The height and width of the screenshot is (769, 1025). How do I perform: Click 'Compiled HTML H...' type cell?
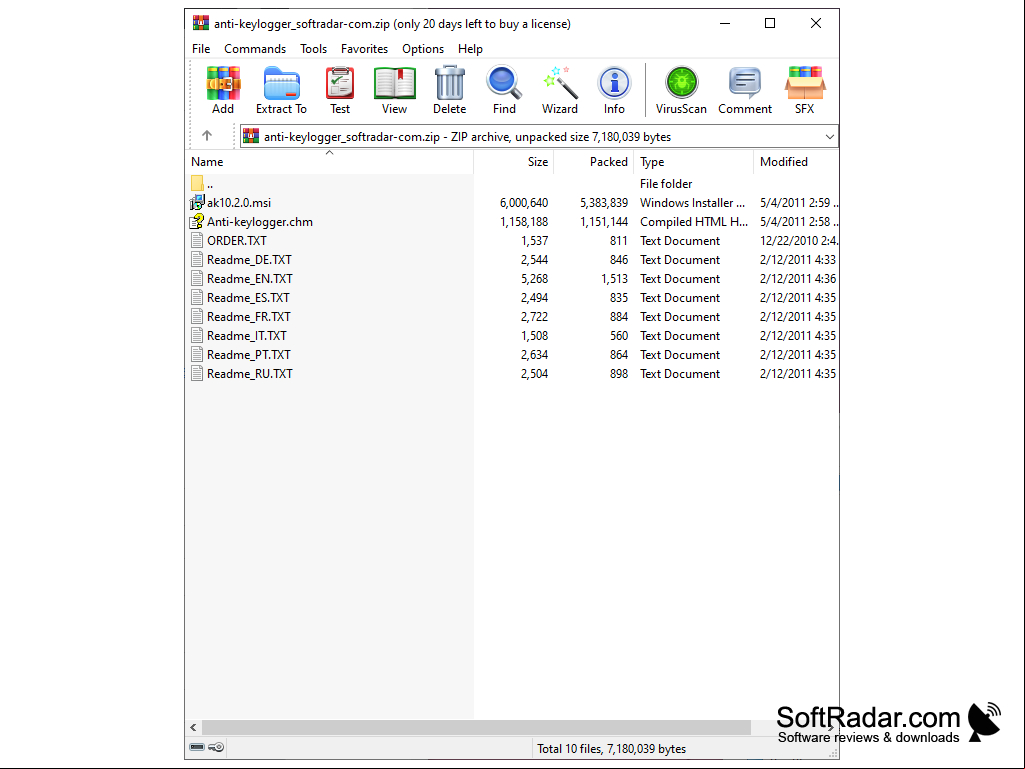[x=694, y=222]
